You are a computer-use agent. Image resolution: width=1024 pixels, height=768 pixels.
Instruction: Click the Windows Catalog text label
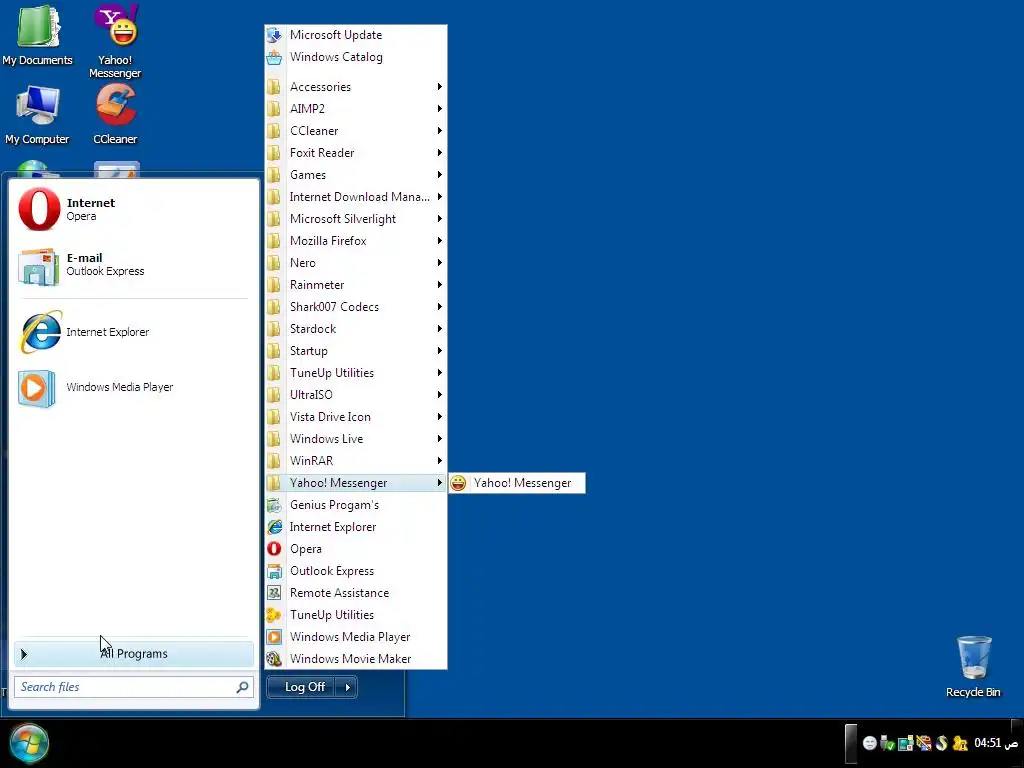coord(336,57)
